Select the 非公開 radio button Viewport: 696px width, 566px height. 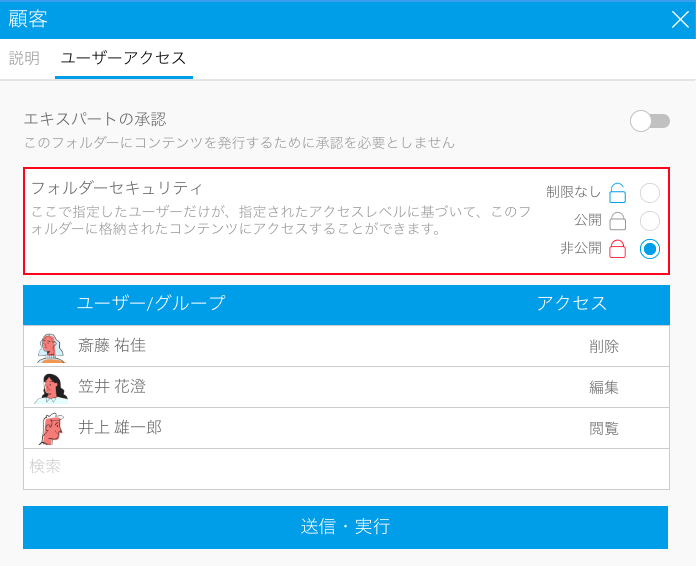click(650, 249)
